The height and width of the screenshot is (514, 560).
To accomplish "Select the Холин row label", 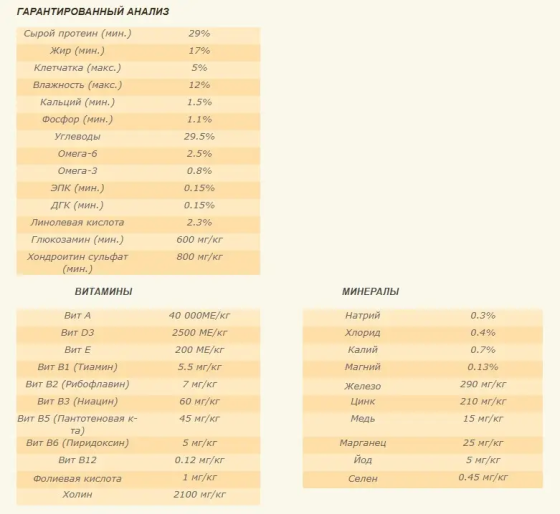I will pos(78,494).
